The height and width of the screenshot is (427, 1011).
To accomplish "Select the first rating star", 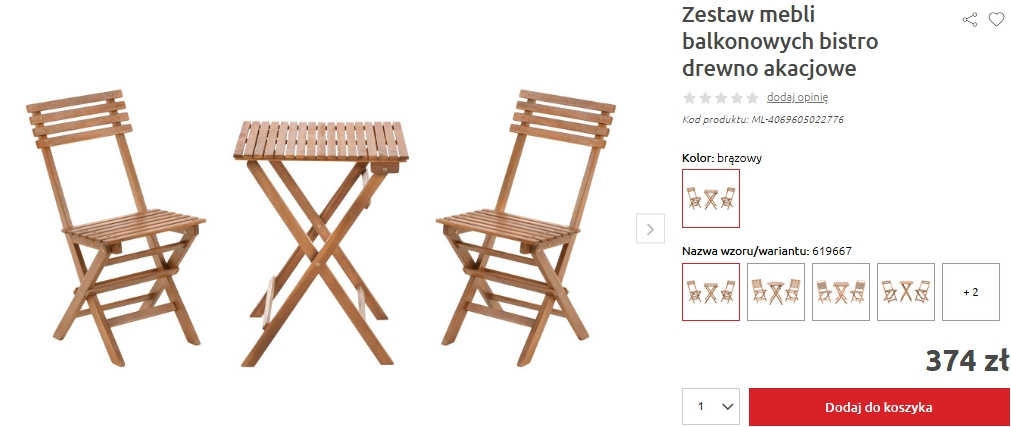I will (x=689, y=98).
